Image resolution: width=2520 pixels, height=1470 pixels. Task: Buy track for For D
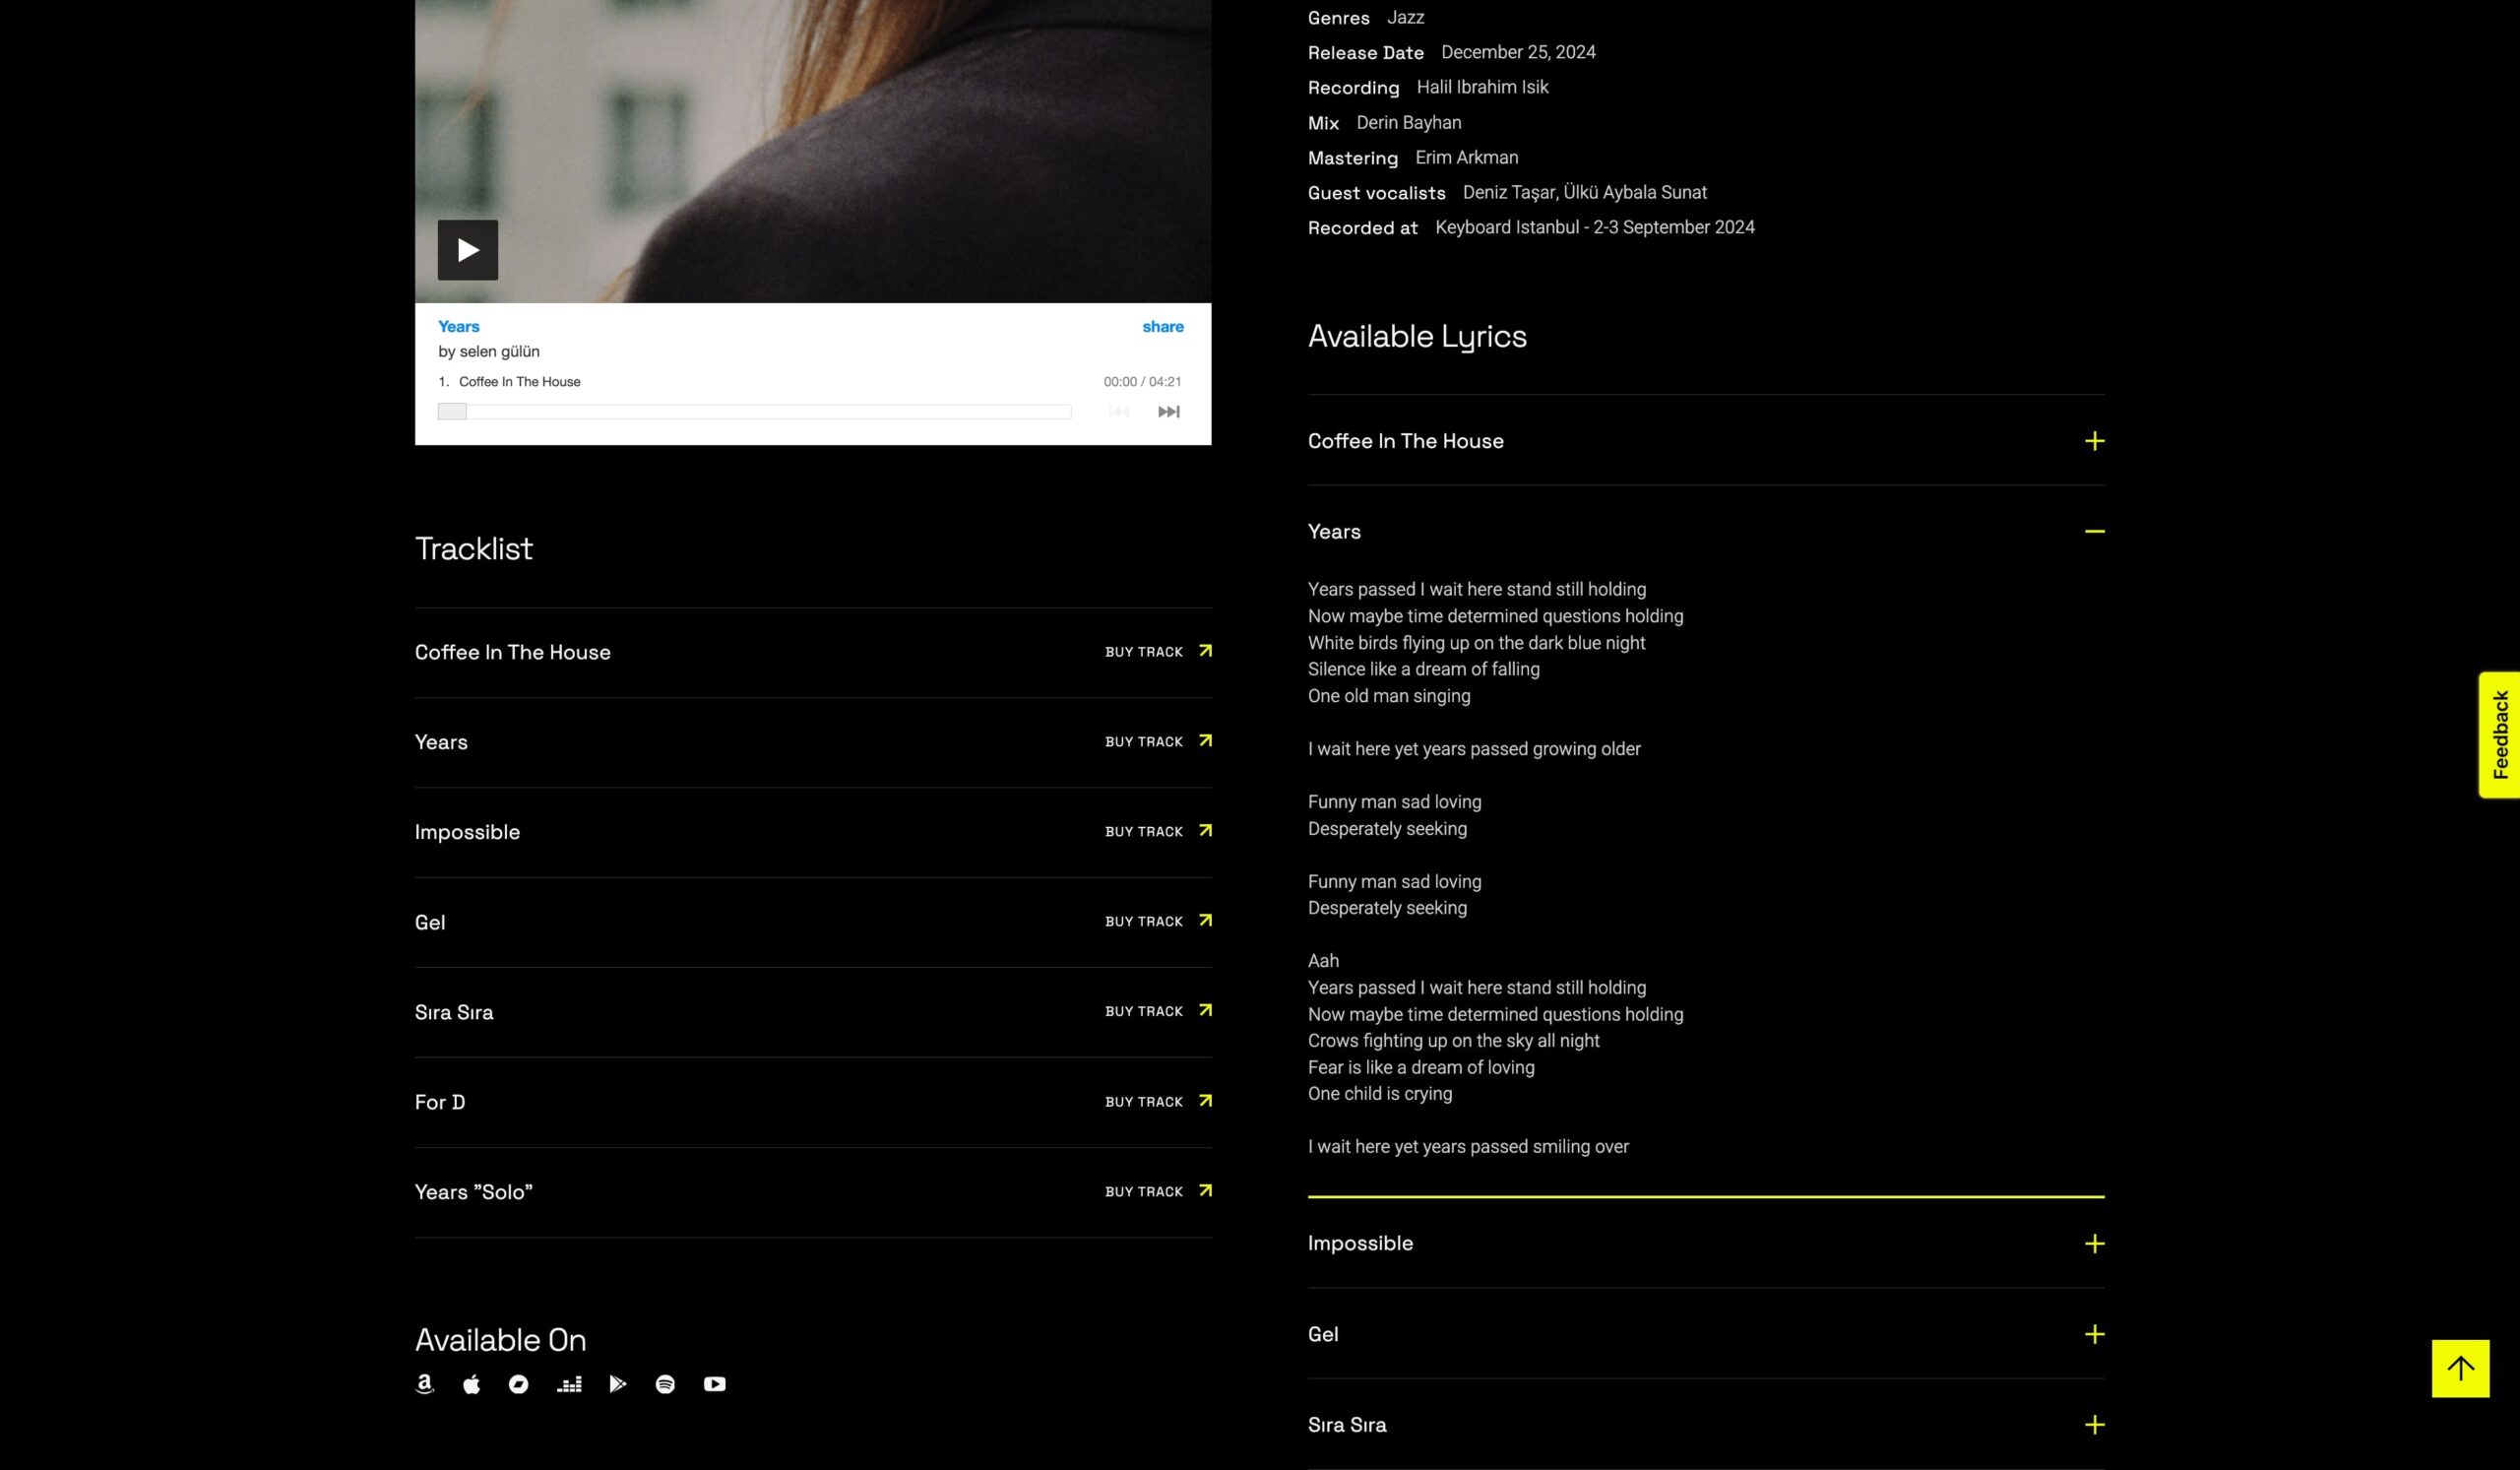[x=1158, y=1101]
